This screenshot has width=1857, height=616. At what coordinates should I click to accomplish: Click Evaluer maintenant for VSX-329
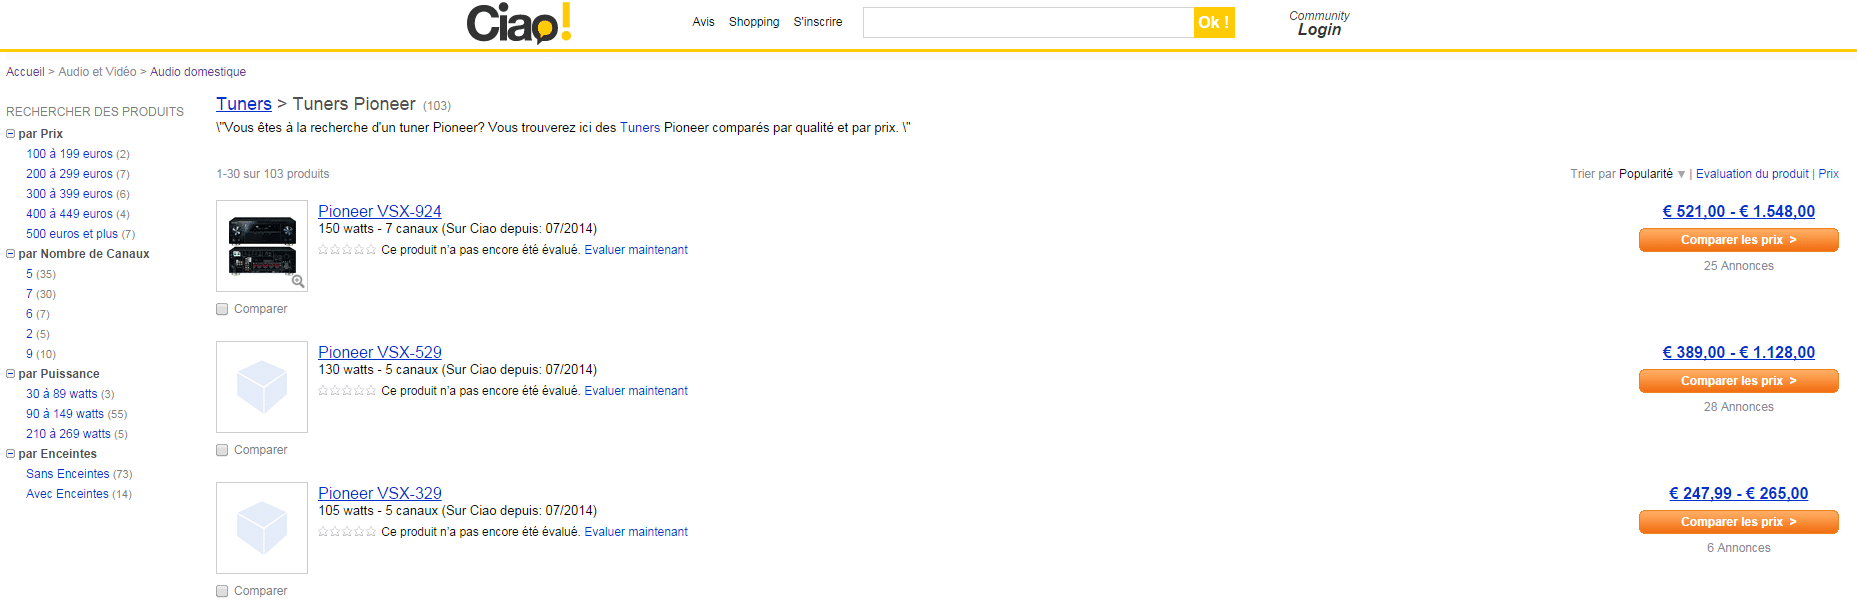tap(636, 532)
